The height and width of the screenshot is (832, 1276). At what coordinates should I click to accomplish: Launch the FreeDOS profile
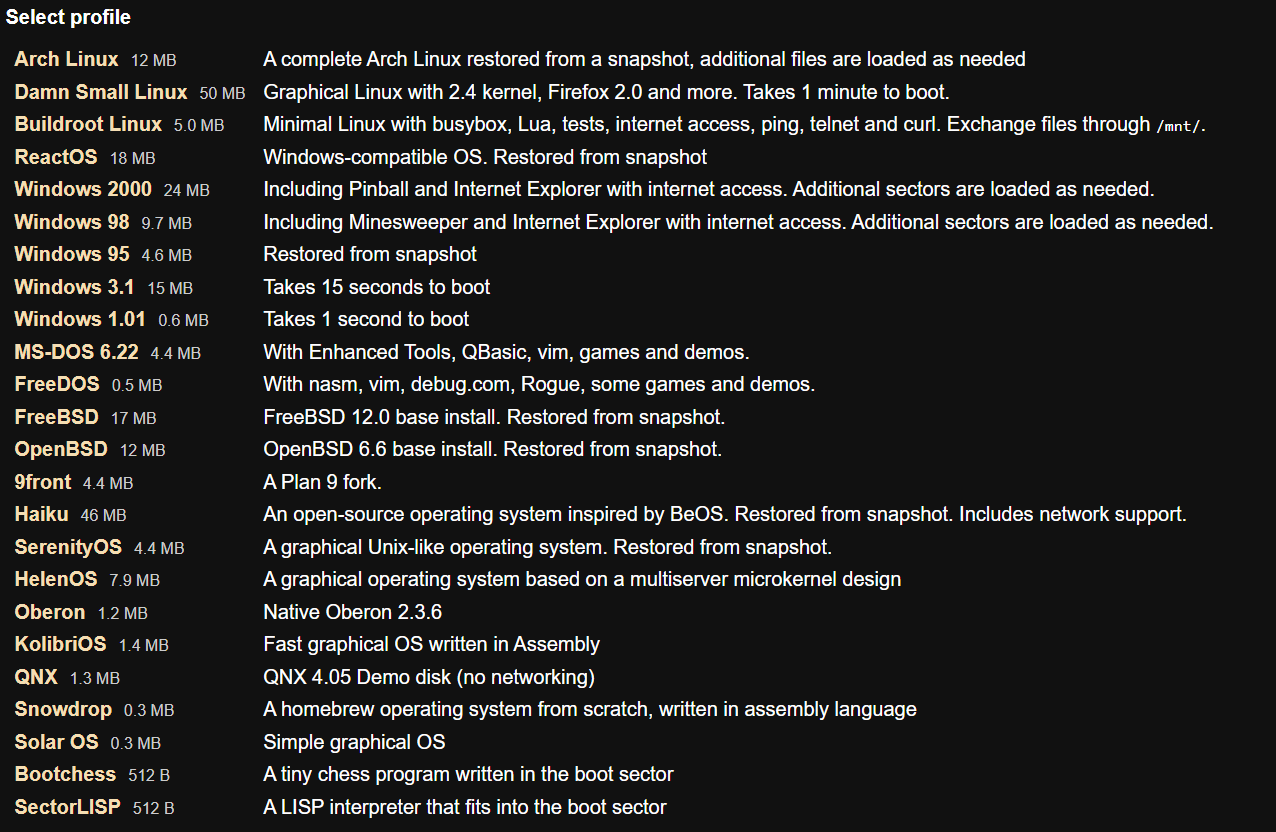(57, 384)
